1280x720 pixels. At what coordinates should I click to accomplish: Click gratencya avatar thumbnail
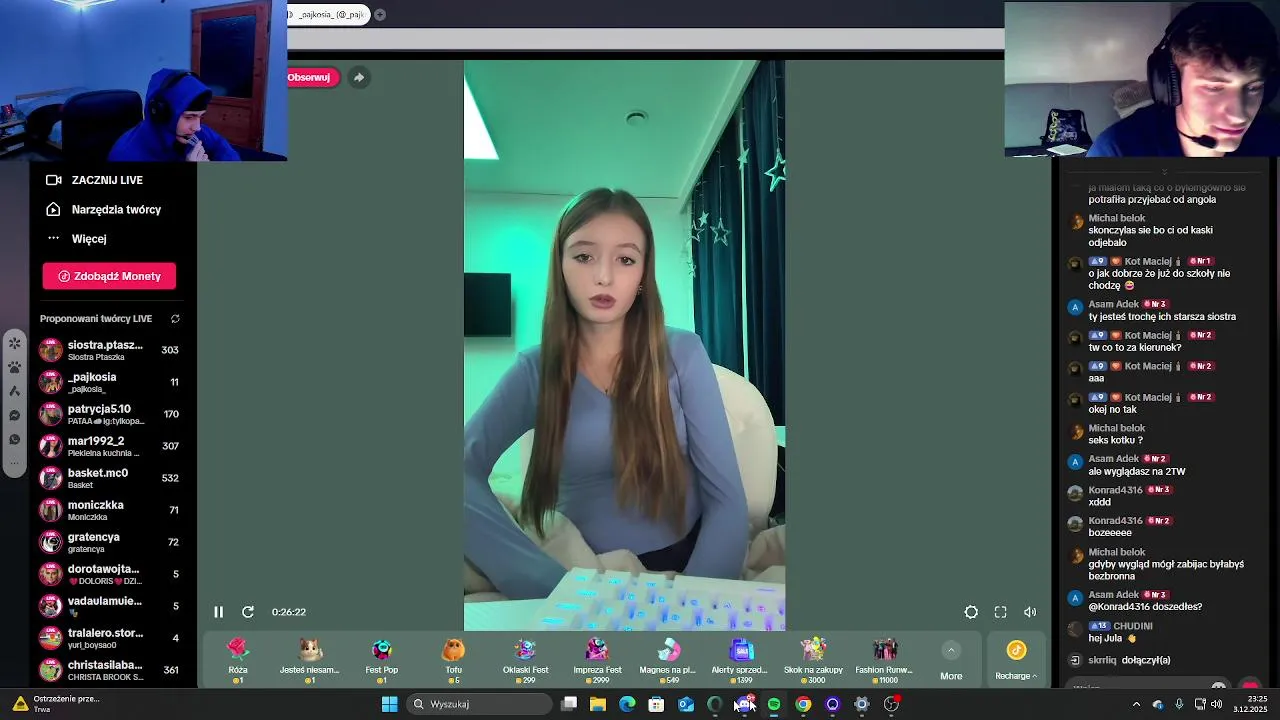(50, 542)
